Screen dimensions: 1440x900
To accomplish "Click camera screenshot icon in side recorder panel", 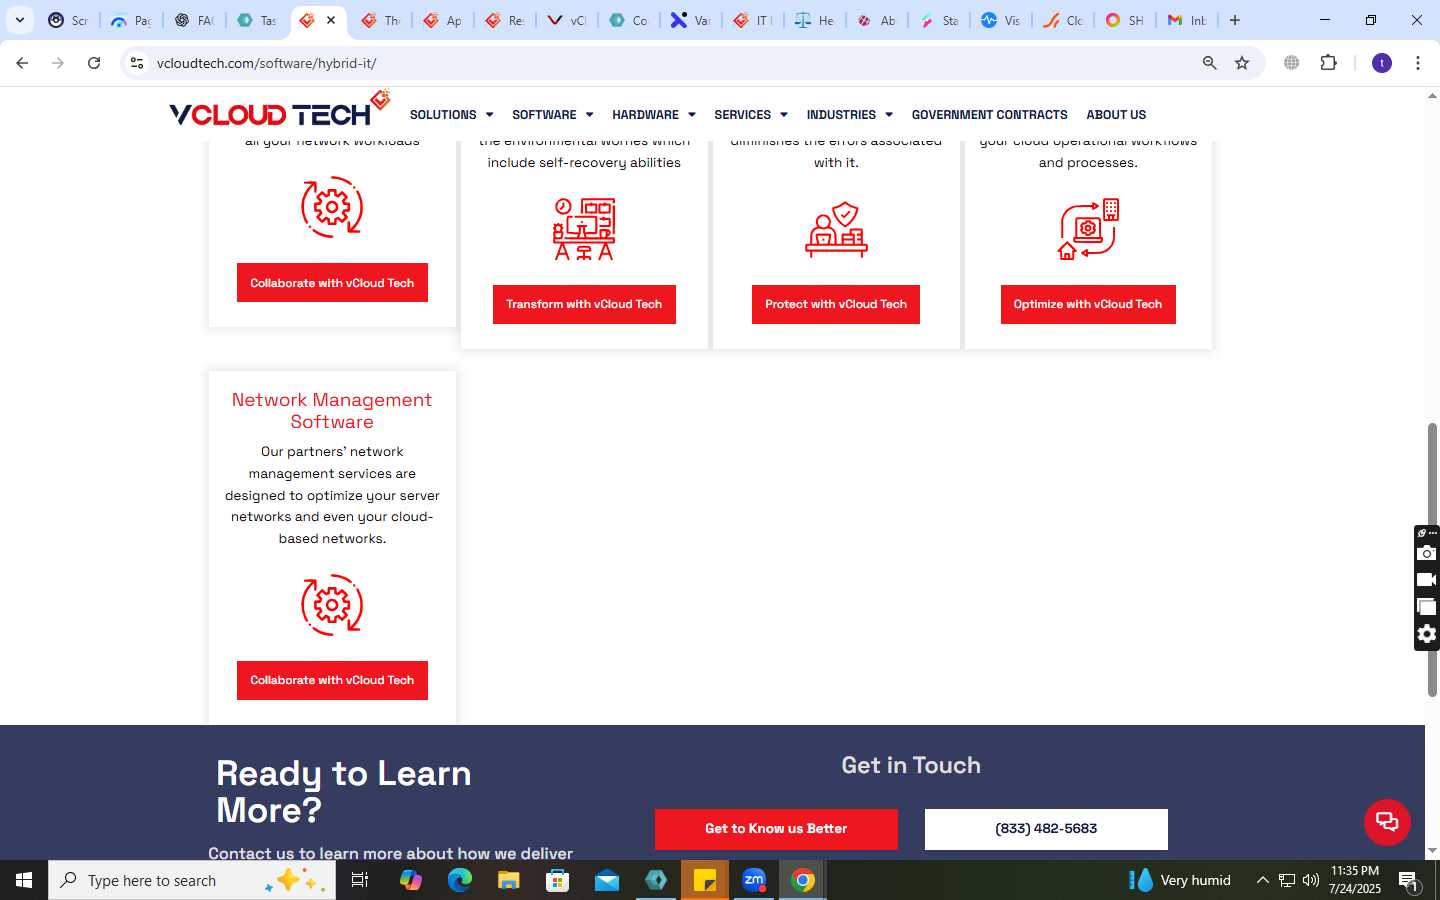I will point(1427,553).
